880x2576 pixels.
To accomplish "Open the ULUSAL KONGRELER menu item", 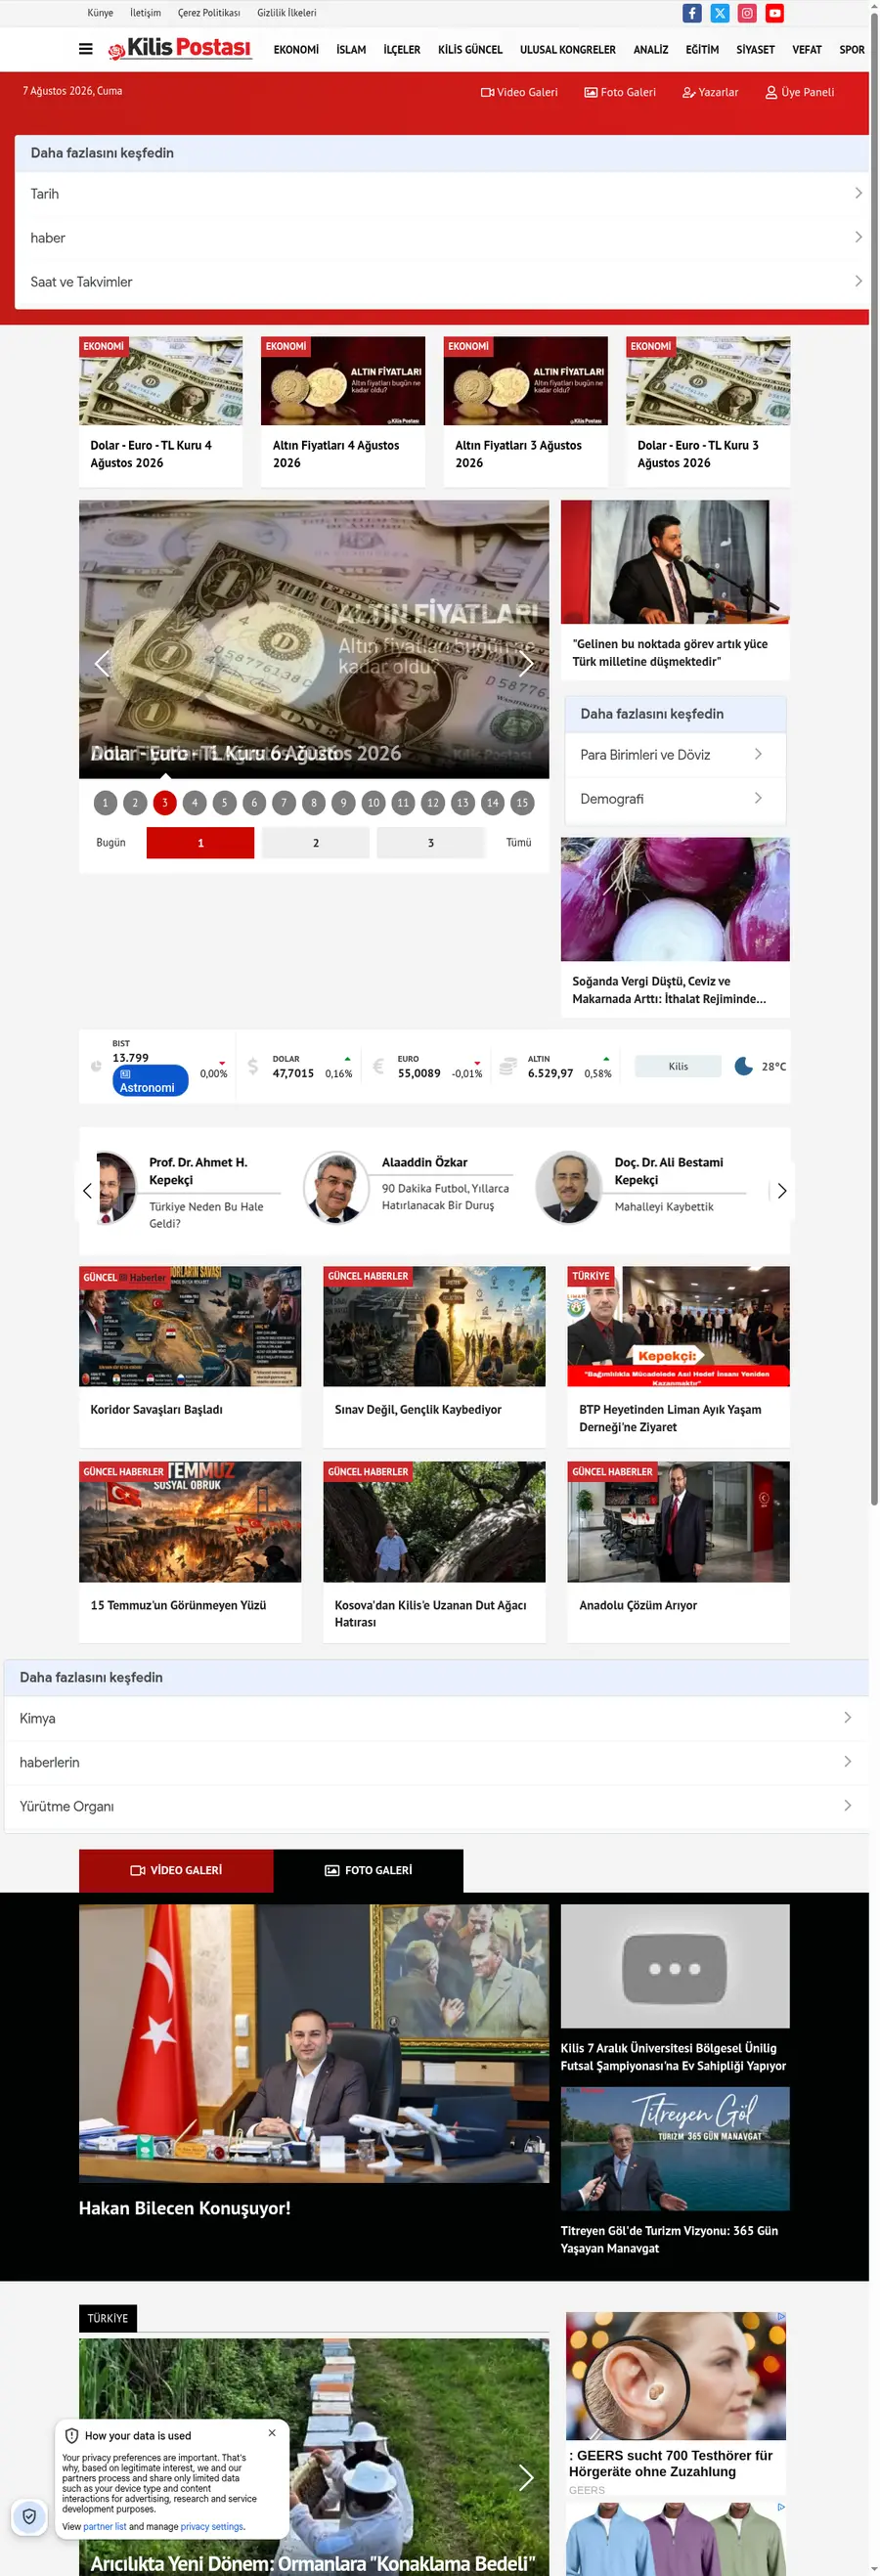I will tap(567, 49).
